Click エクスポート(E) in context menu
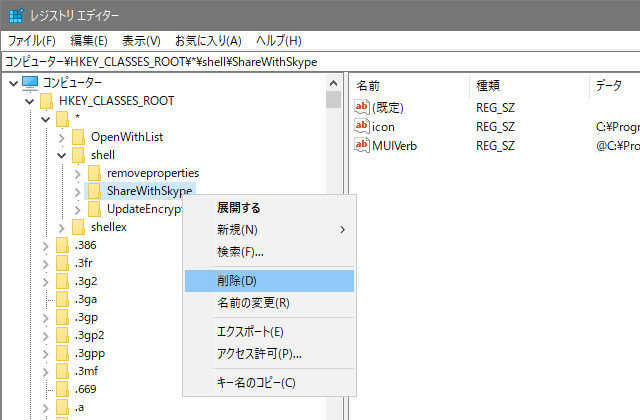The width and height of the screenshot is (640, 420). 250,332
